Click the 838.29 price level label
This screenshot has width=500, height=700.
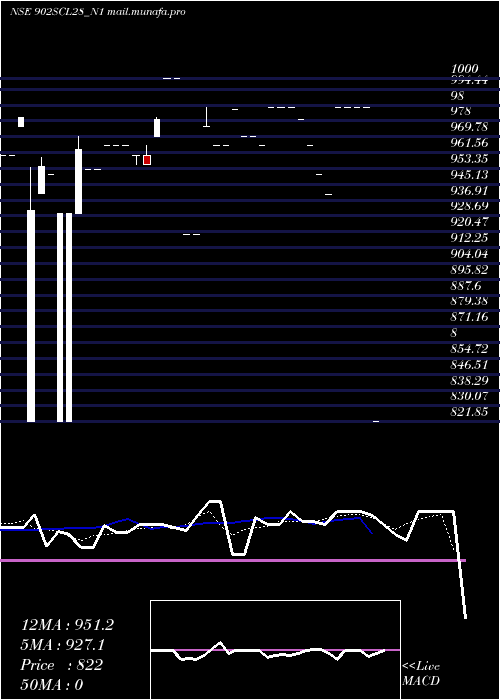point(469,380)
